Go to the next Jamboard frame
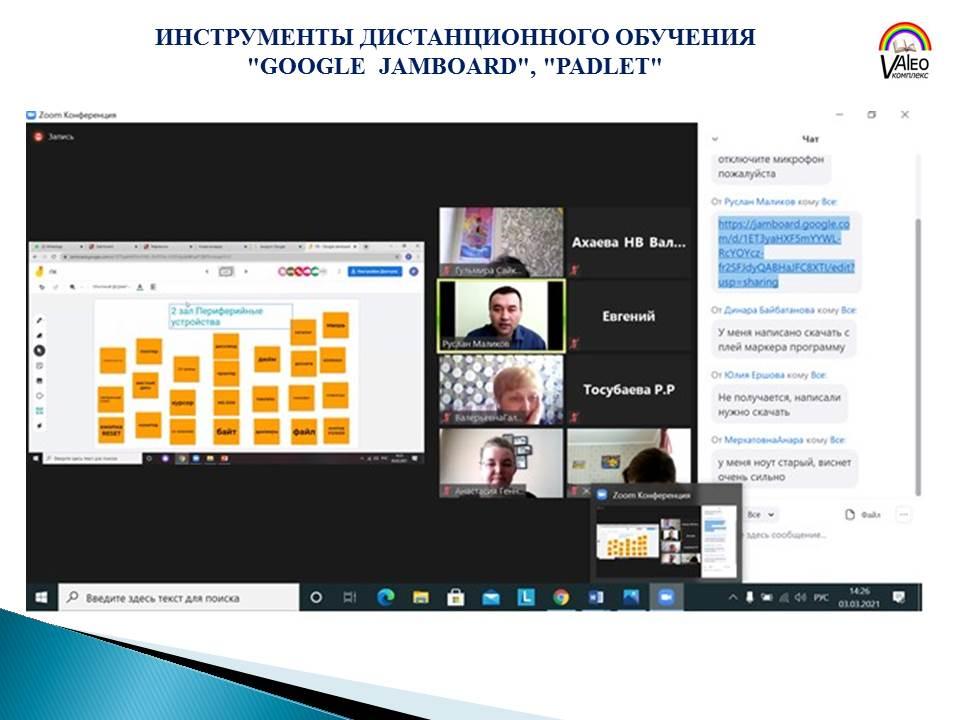The width and height of the screenshot is (960, 720). (x=246, y=271)
